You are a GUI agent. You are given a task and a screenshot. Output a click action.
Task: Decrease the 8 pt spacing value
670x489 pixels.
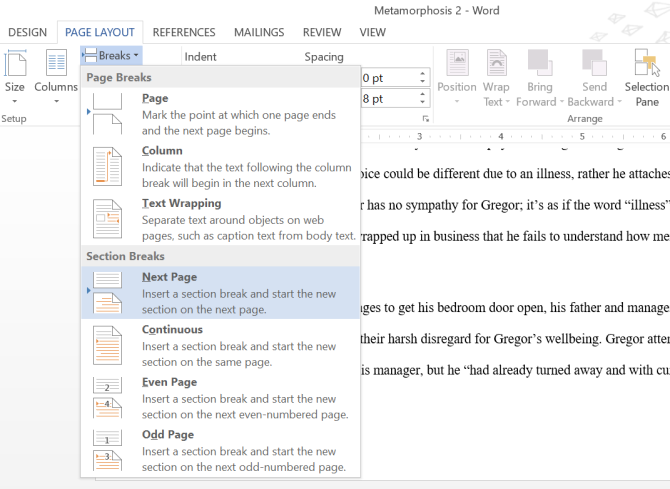point(422,102)
